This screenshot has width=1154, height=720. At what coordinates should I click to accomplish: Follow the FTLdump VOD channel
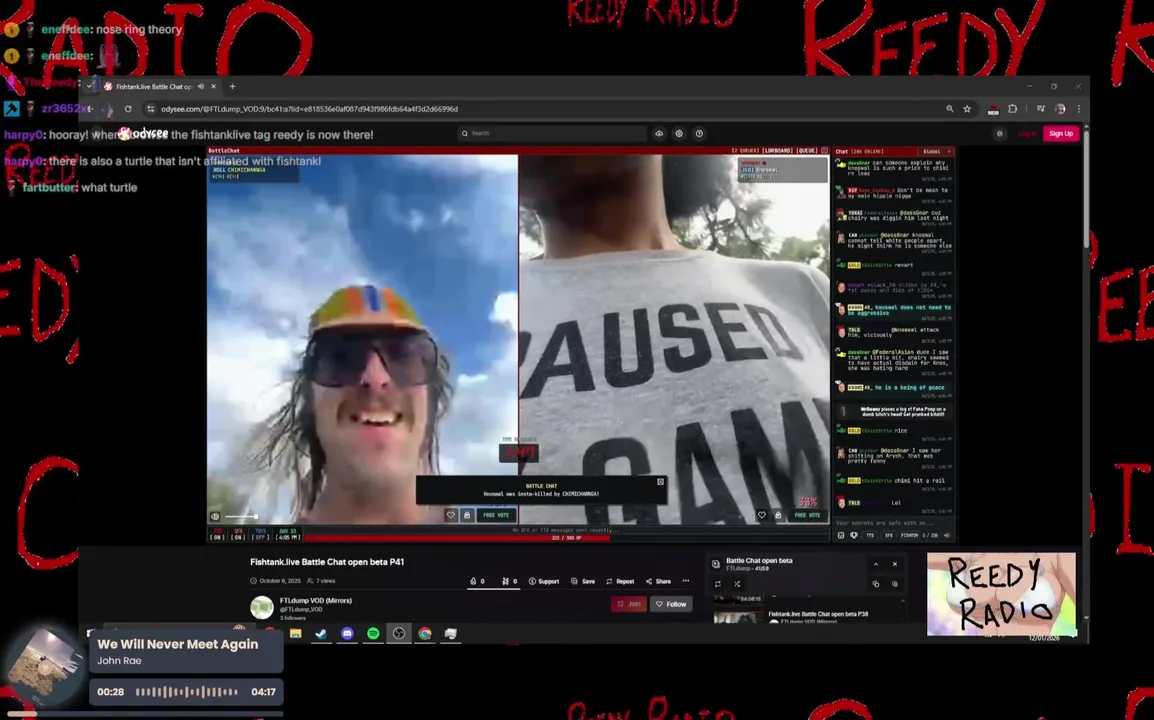(x=671, y=604)
